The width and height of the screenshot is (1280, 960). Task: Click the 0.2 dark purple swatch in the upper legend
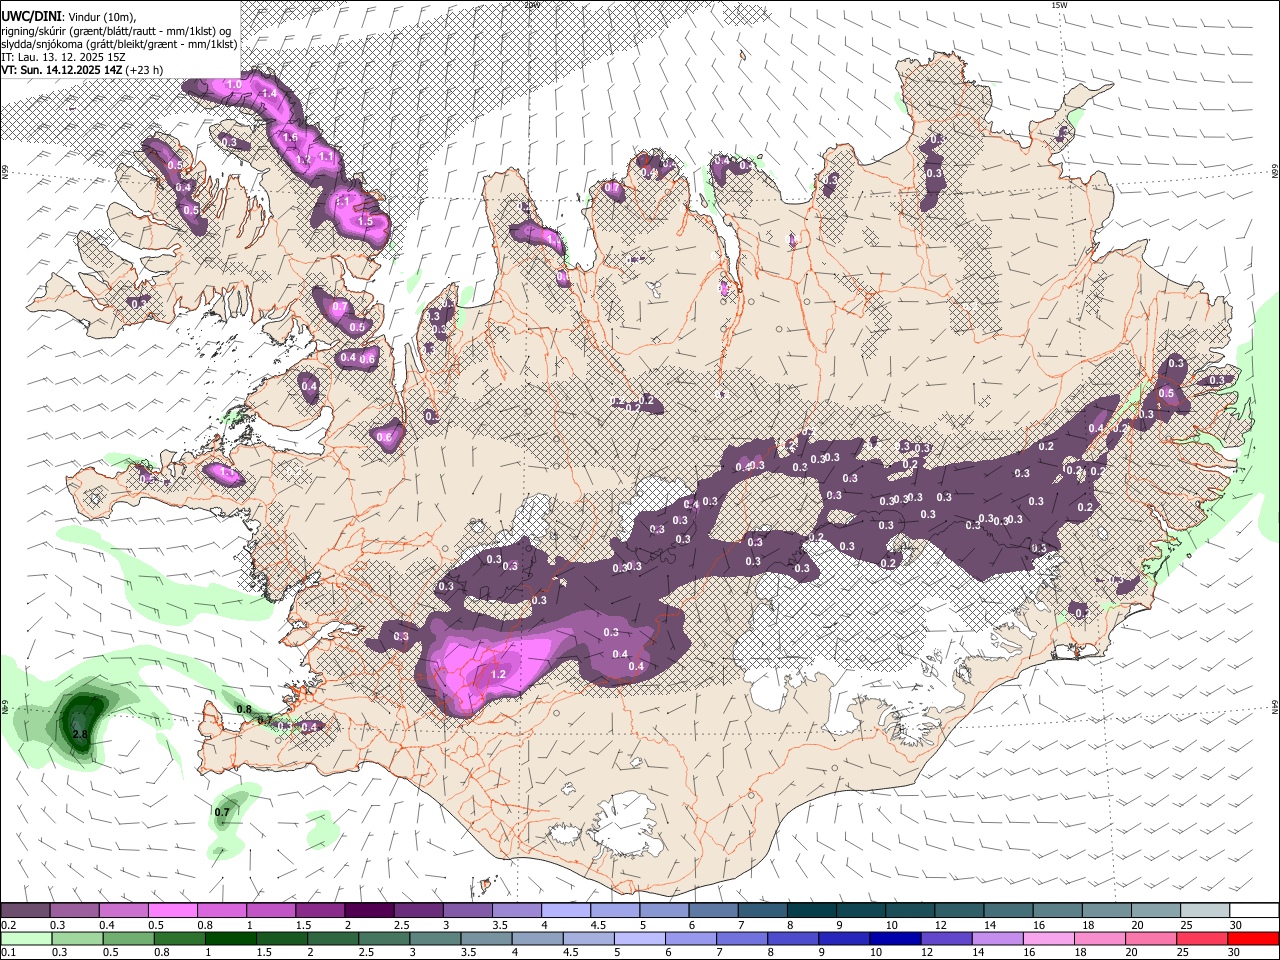pos(25,911)
